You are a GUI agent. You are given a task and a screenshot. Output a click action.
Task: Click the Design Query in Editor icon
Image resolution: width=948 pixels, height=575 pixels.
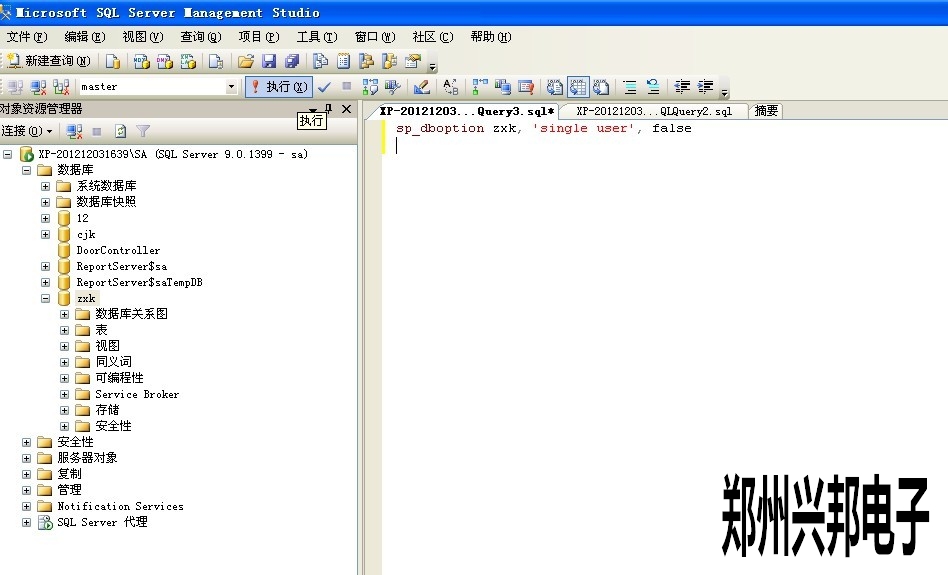(421, 87)
